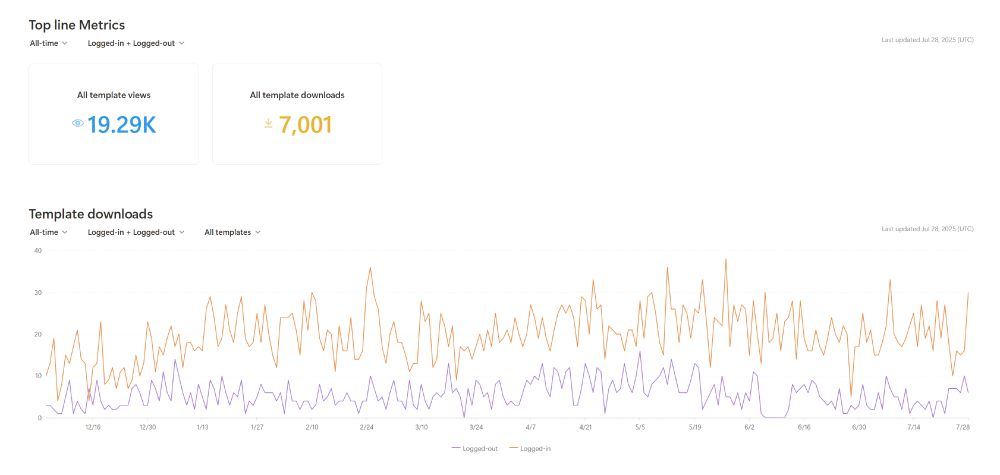Open Top line Metrics Logged-in + Logged-out filter
This screenshot has width=1000, height=475.
pyautogui.click(x=136, y=43)
